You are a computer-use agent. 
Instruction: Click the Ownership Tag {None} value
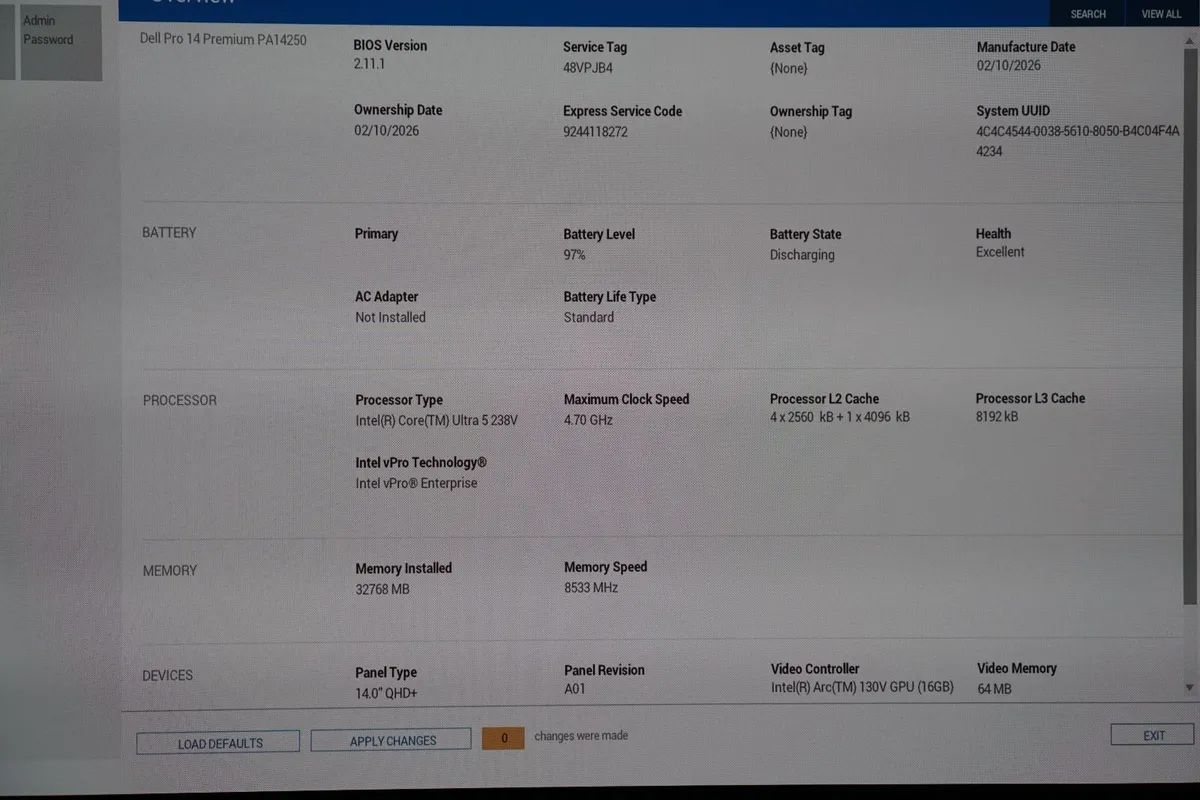pyautogui.click(x=788, y=132)
